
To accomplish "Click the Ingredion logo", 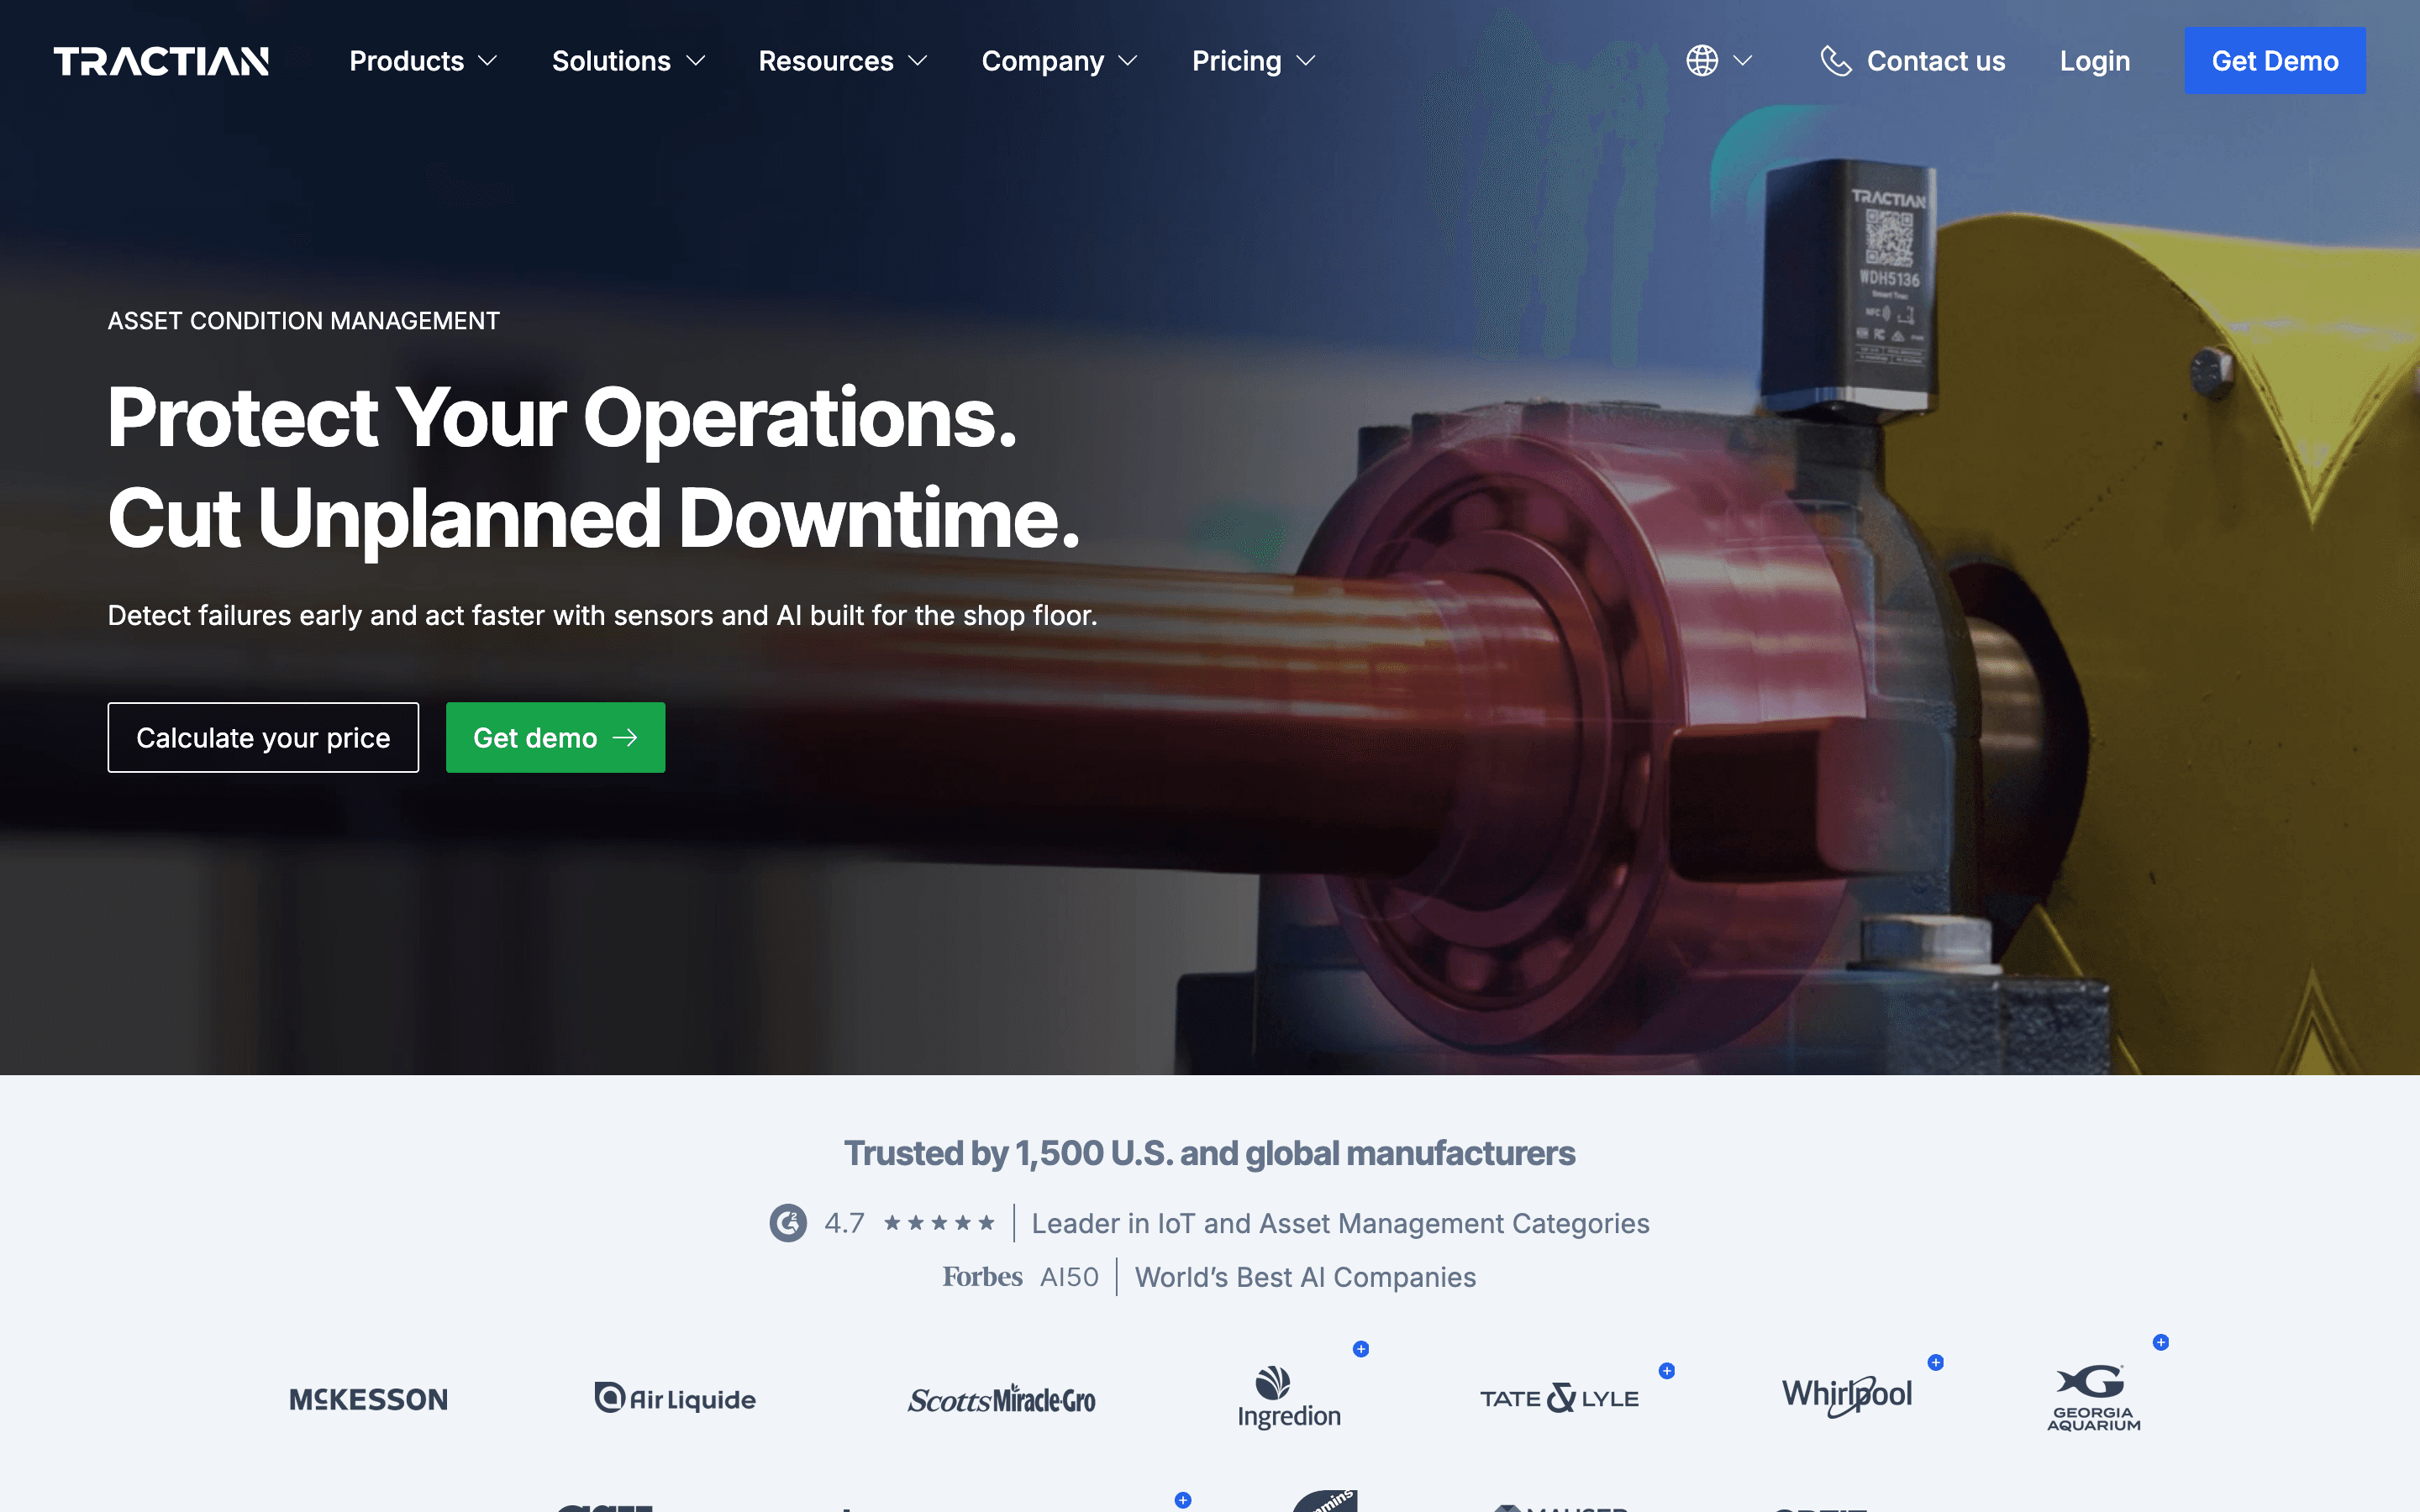I will click(x=1289, y=1398).
